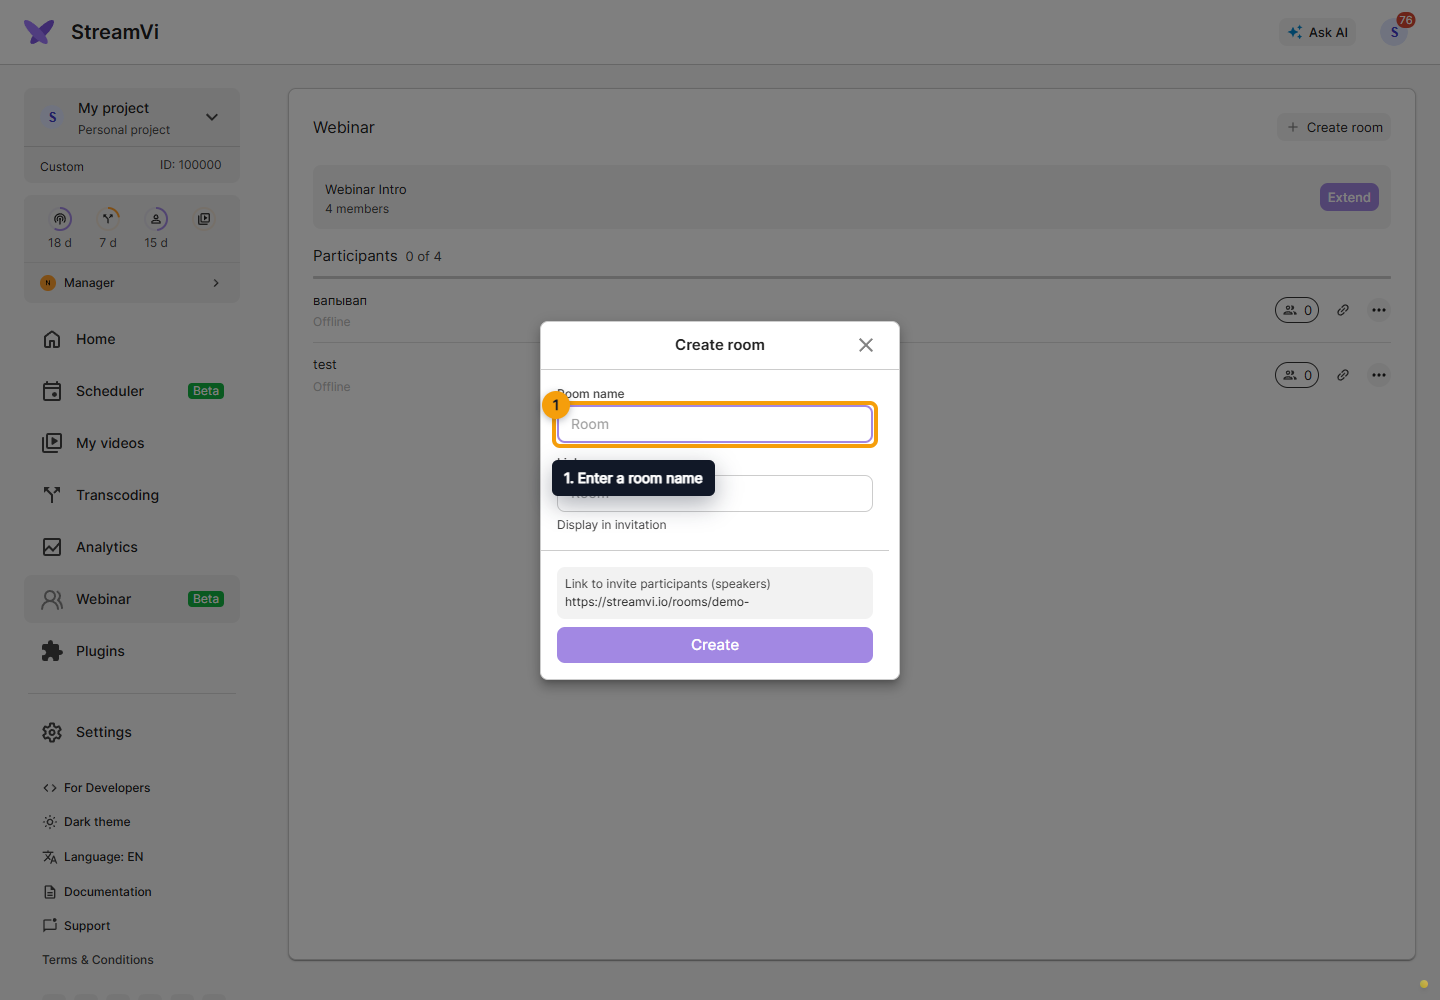
Task: Open the Scheduler section
Action: (x=132, y=391)
